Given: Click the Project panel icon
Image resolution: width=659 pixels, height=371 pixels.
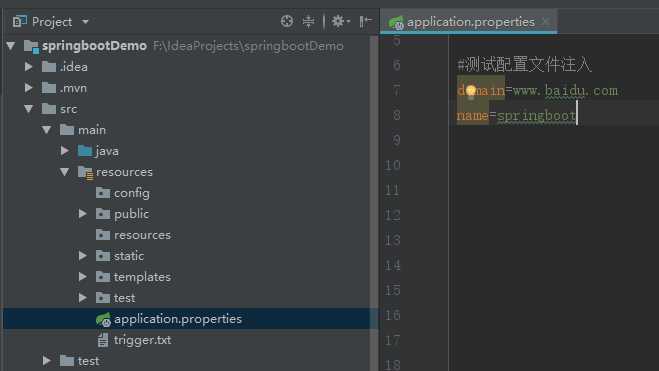Looking at the screenshot, I should (x=19, y=21).
